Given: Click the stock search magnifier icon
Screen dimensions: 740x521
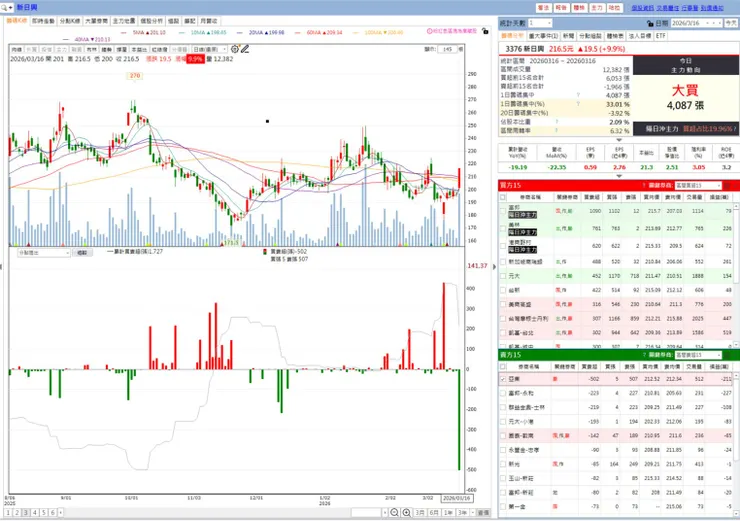Looking at the screenshot, I should click(x=4, y=8).
